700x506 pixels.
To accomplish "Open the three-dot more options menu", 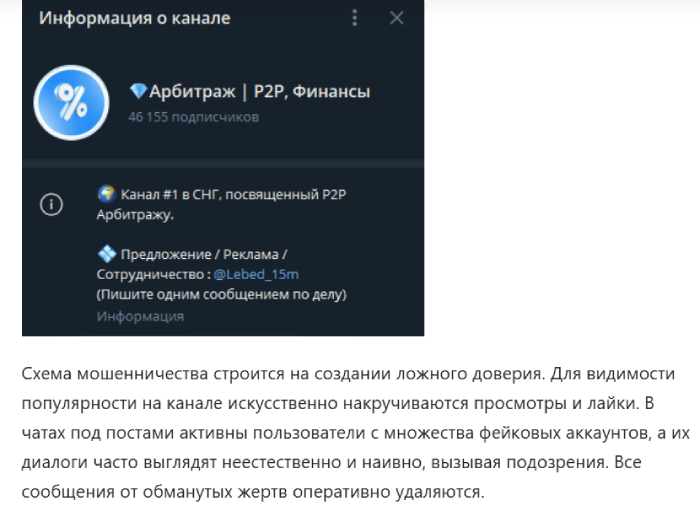I will click(355, 18).
